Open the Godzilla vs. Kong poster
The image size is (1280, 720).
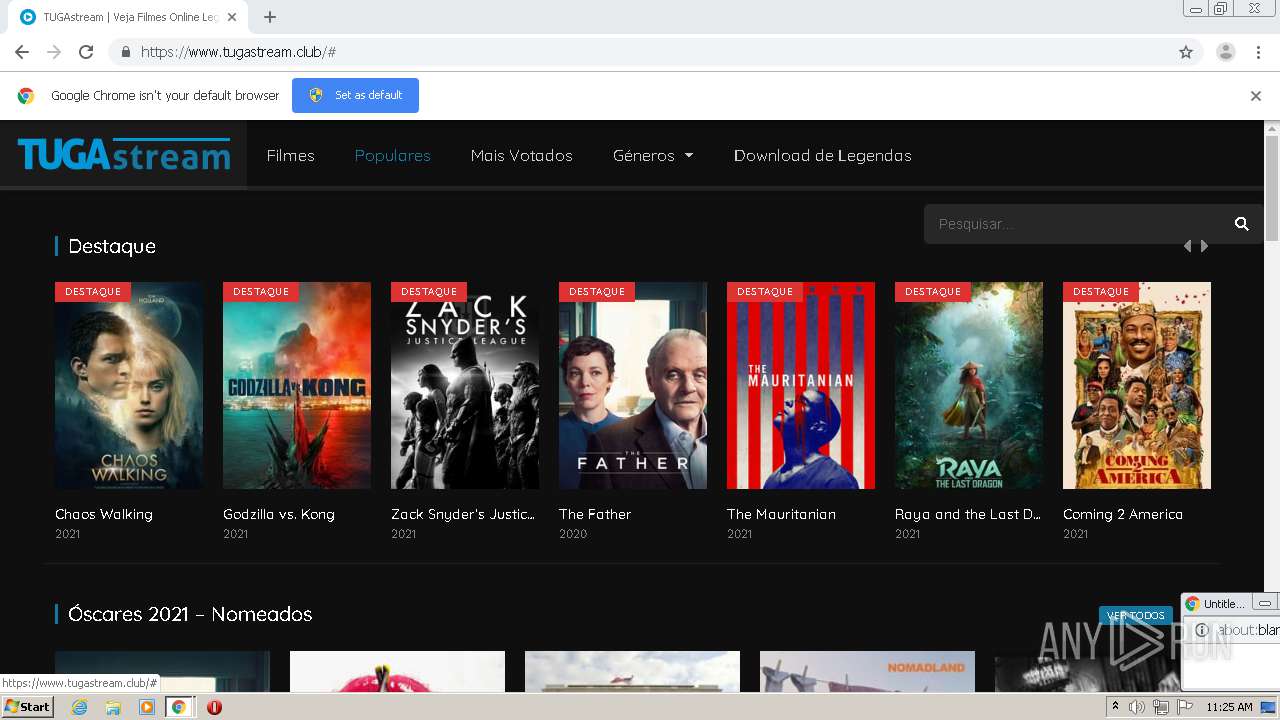point(297,385)
